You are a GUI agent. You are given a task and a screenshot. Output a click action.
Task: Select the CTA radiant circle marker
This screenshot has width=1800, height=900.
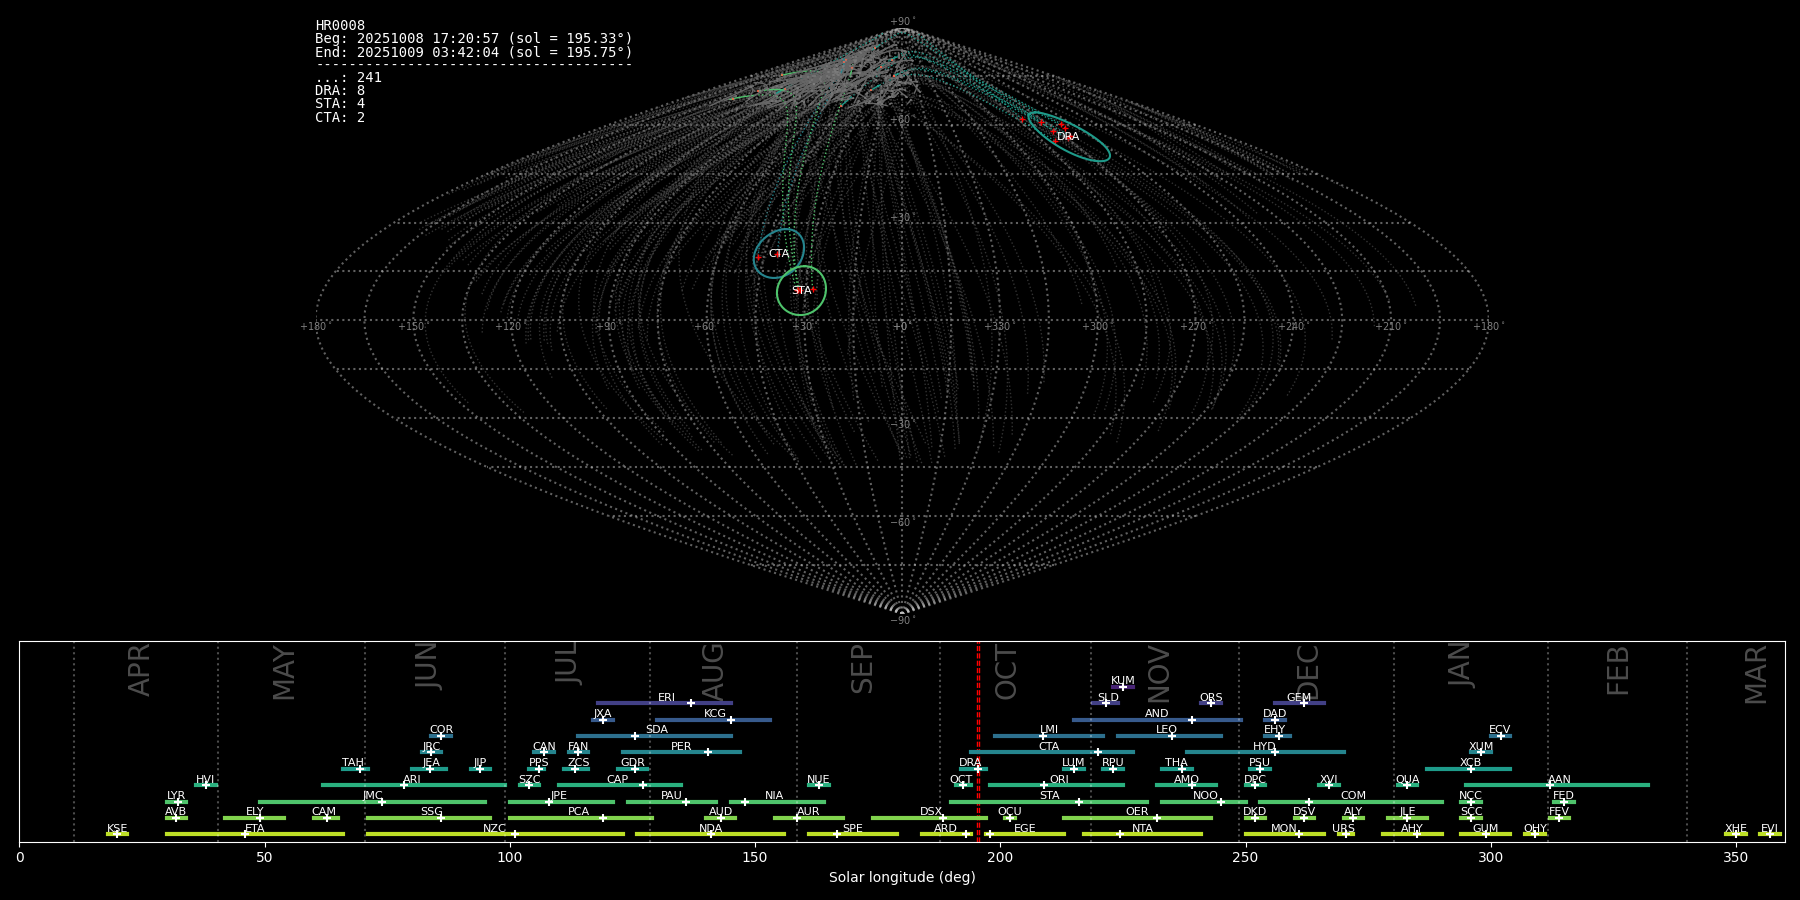coord(778,254)
